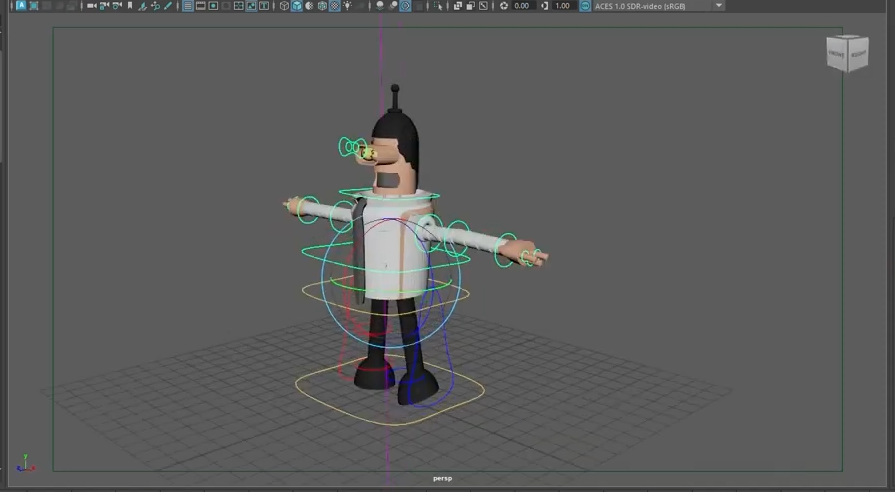Toggle the Resolution Gate icon

click(x=213, y=6)
